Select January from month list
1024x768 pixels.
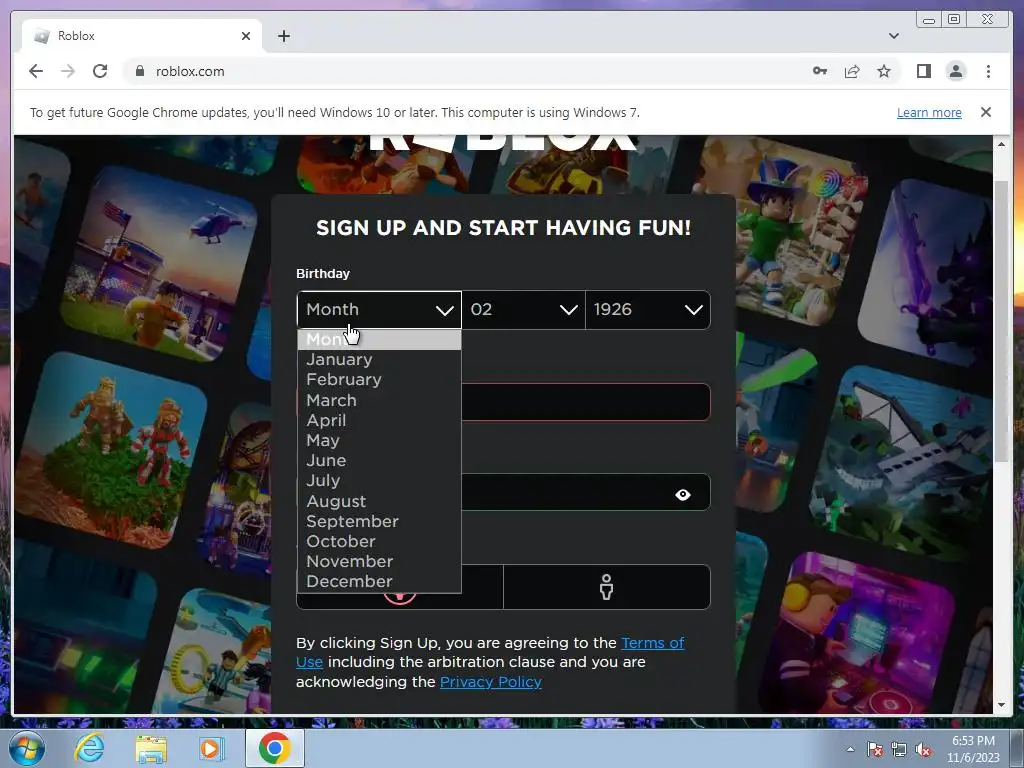click(379, 360)
